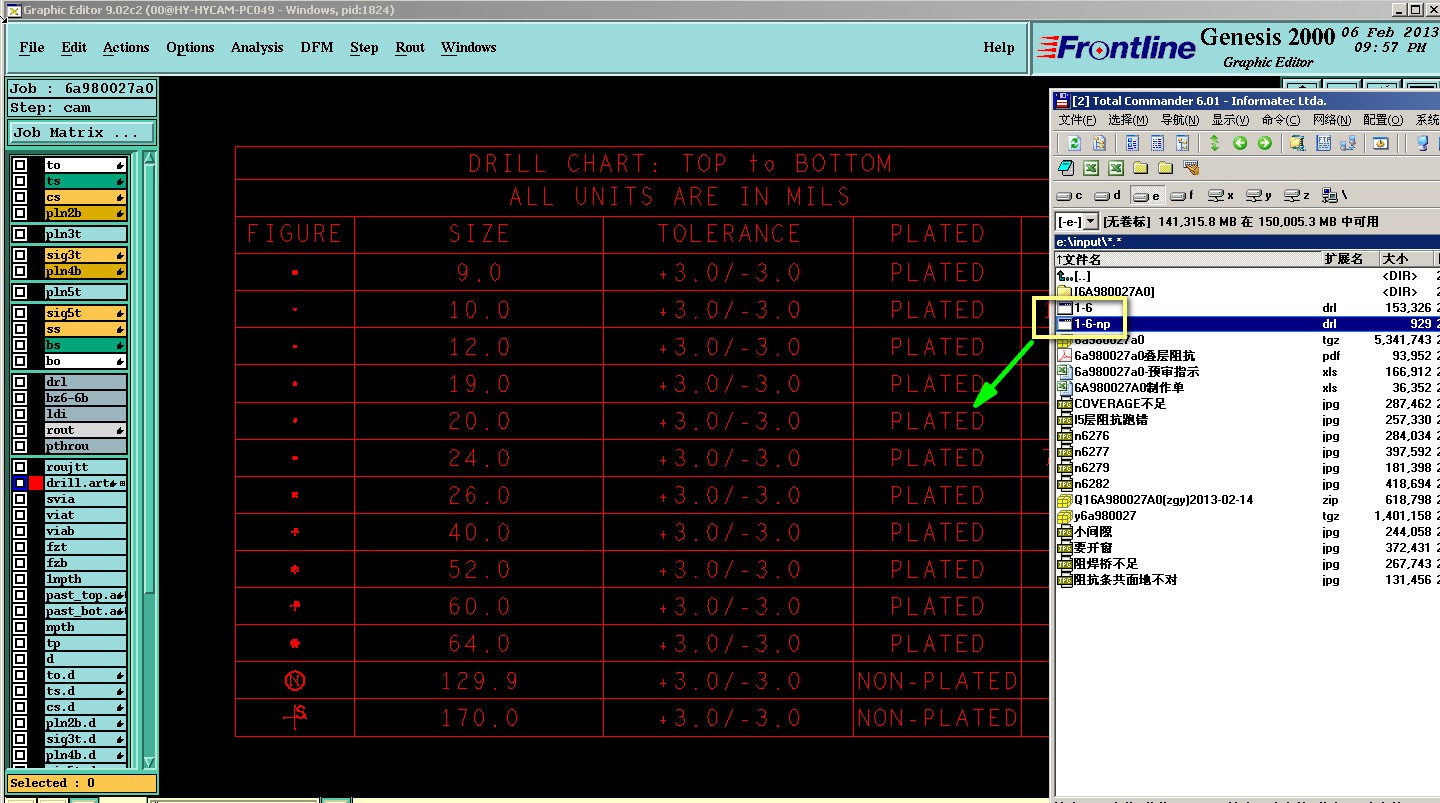Open the File menu in Graphic Editor
The height and width of the screenshot is (803, 1440).
[x=32, y=47]
